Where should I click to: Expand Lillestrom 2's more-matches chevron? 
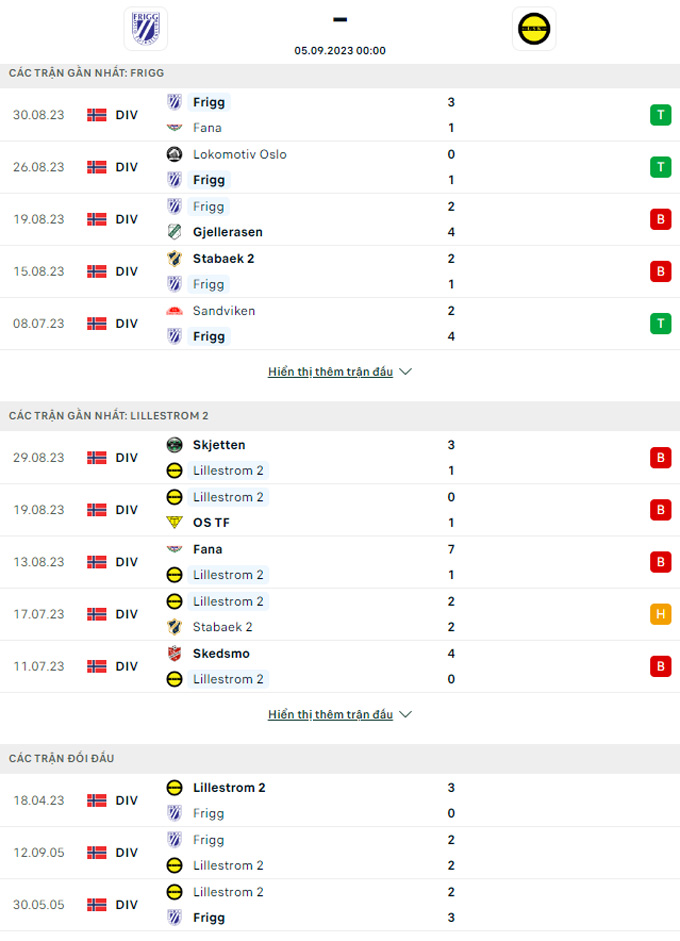pos(405,714)
